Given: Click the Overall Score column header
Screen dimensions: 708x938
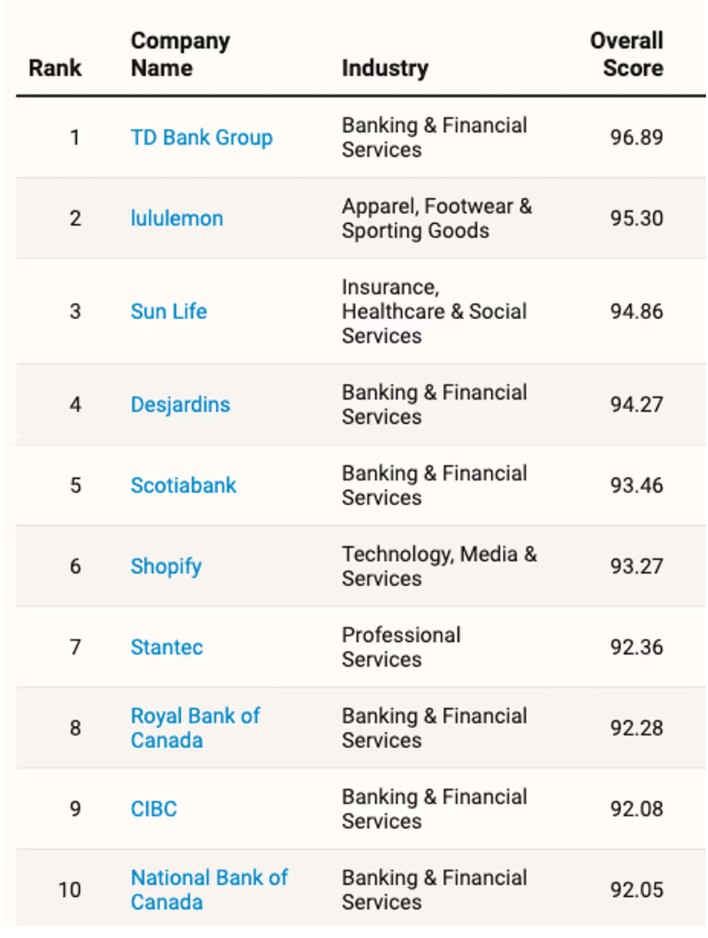Looking at the screenshot, I should [627, 54].
